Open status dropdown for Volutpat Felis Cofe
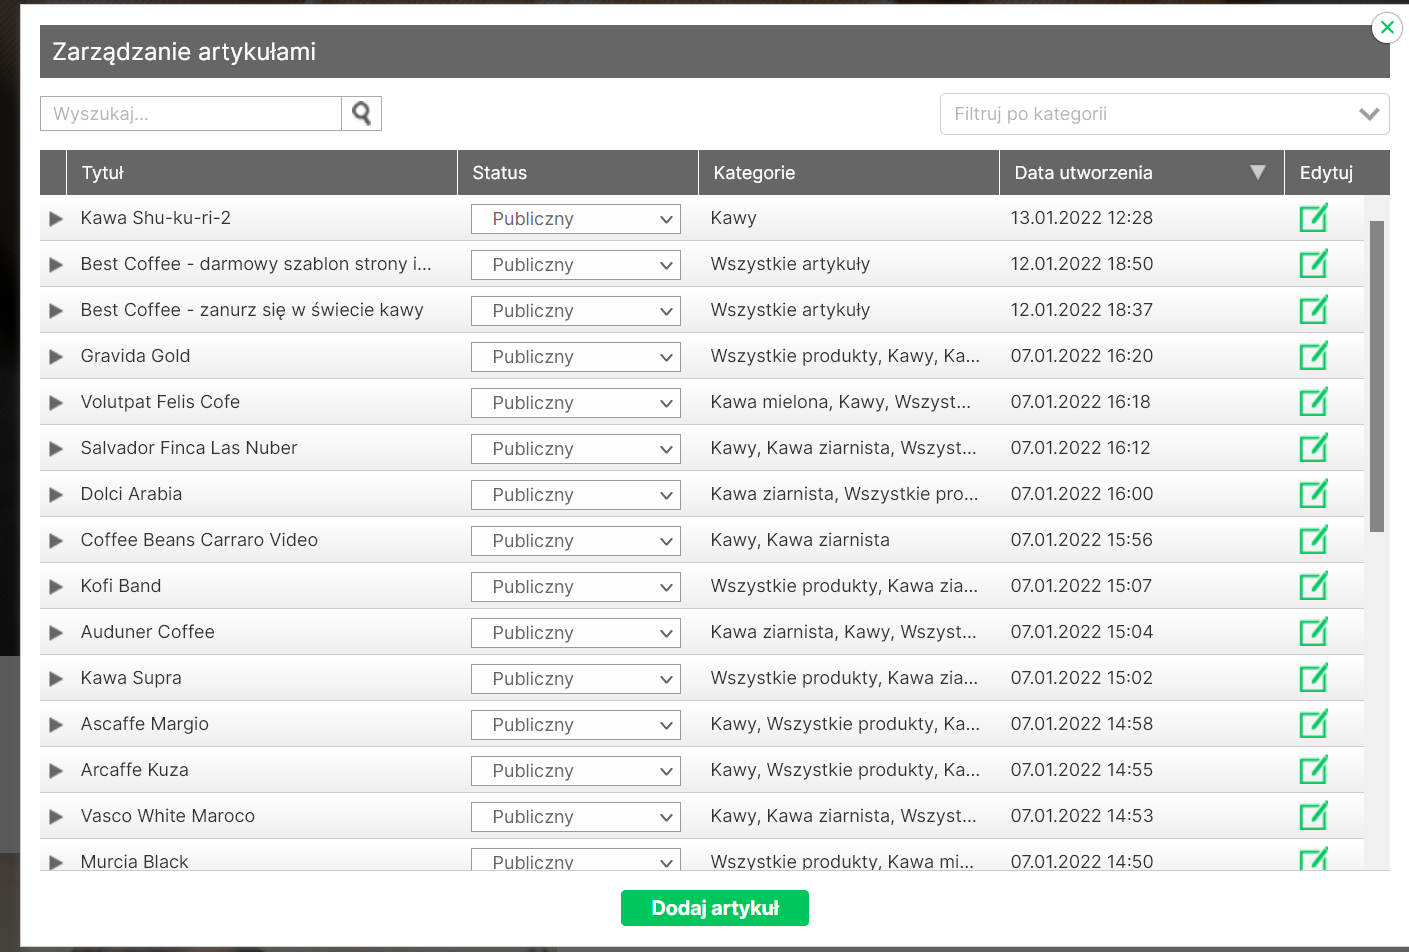 click(x=576, y=403)
